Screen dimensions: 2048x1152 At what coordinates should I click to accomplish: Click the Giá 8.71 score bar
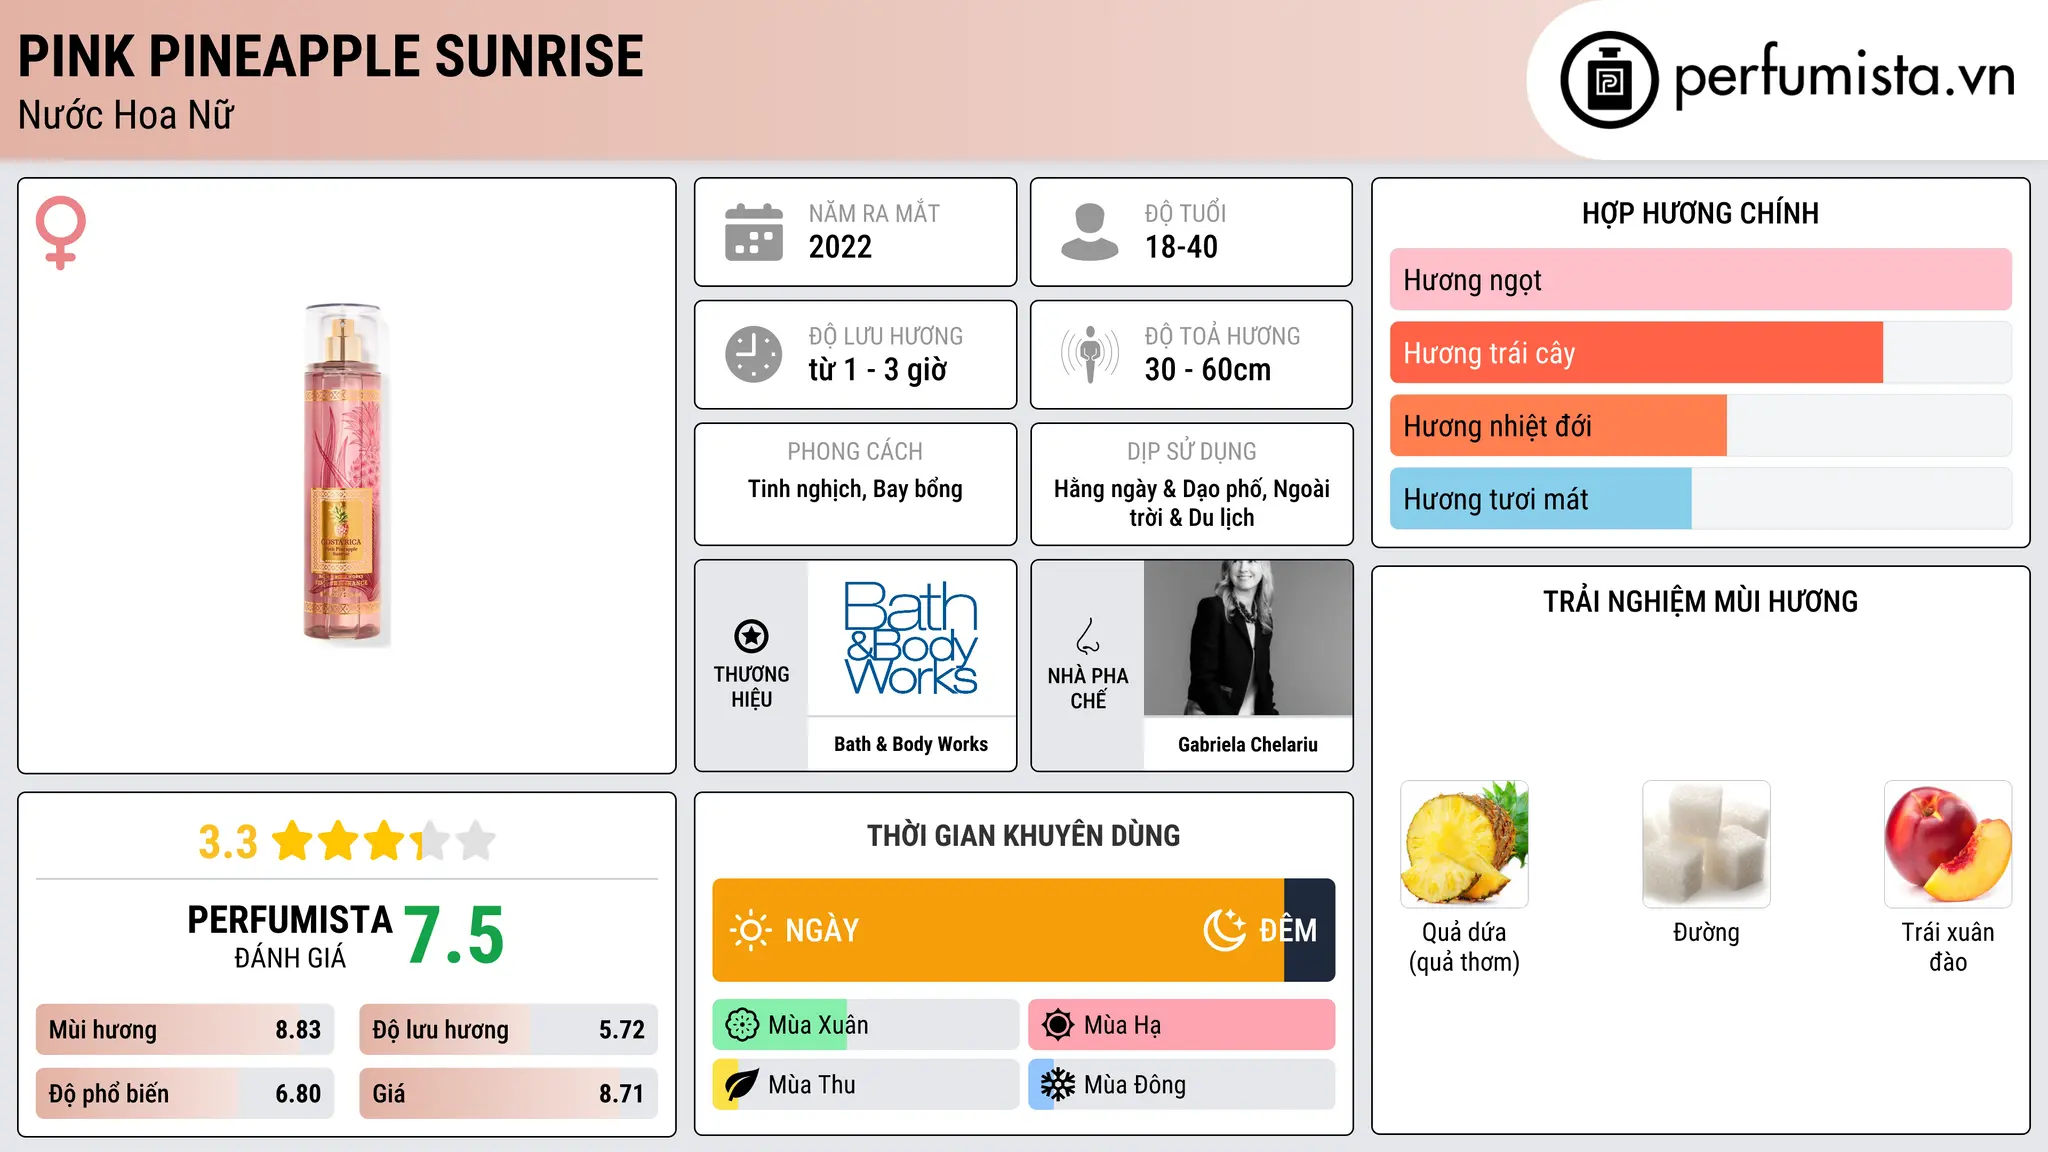[x=508, y=1094]
